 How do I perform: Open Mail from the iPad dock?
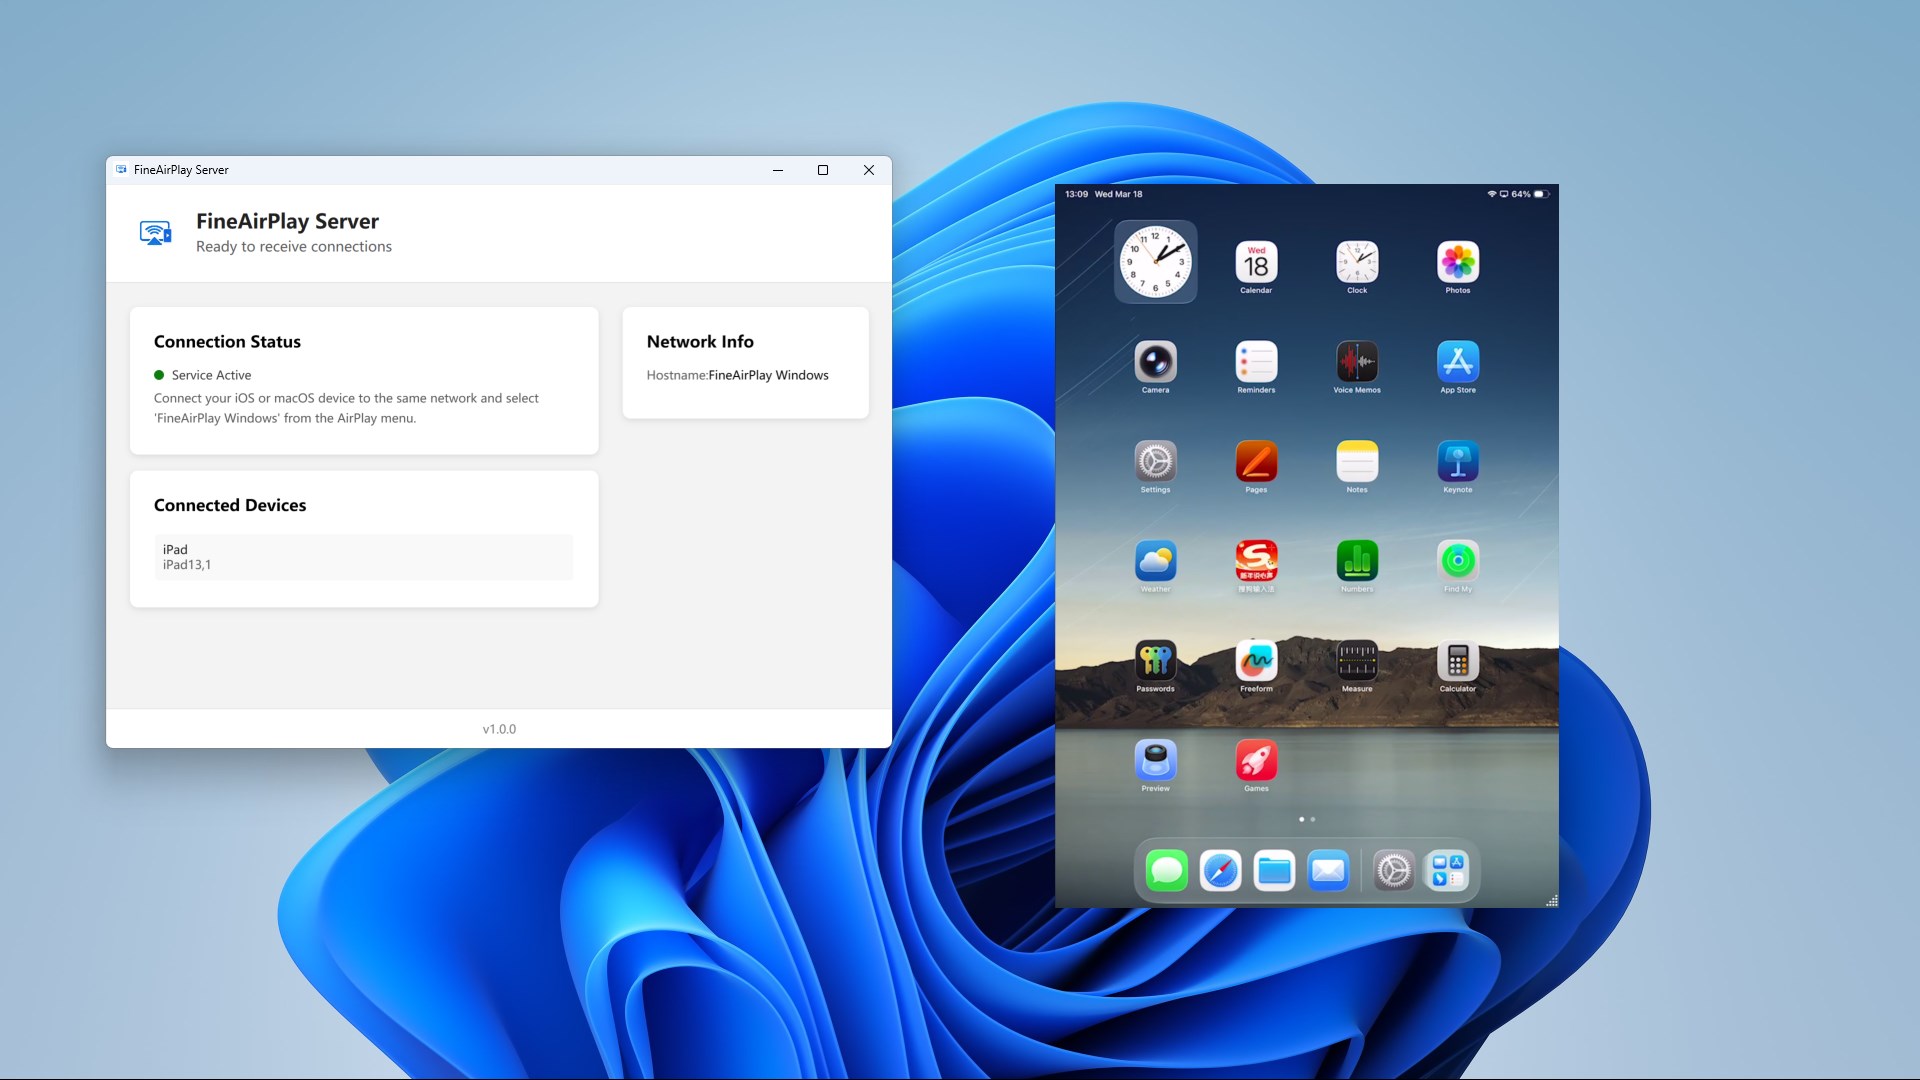pos(1328,870)
